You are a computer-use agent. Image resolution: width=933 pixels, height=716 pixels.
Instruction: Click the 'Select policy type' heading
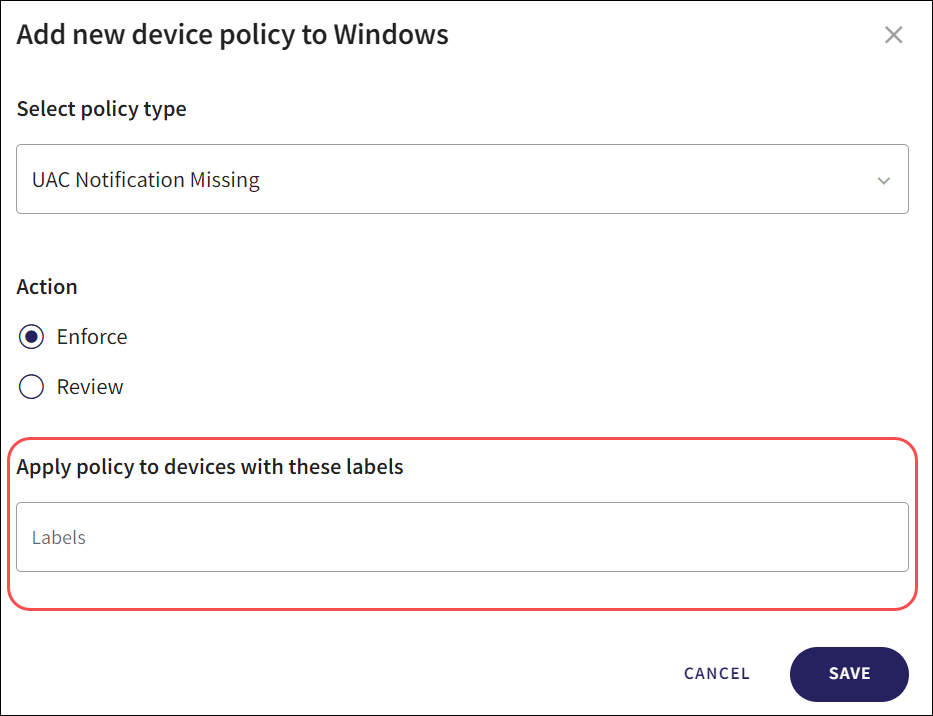click(102, 109)
